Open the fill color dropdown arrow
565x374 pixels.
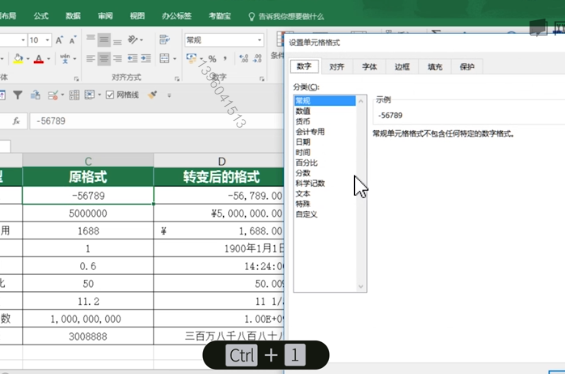[x=28, y=59]
